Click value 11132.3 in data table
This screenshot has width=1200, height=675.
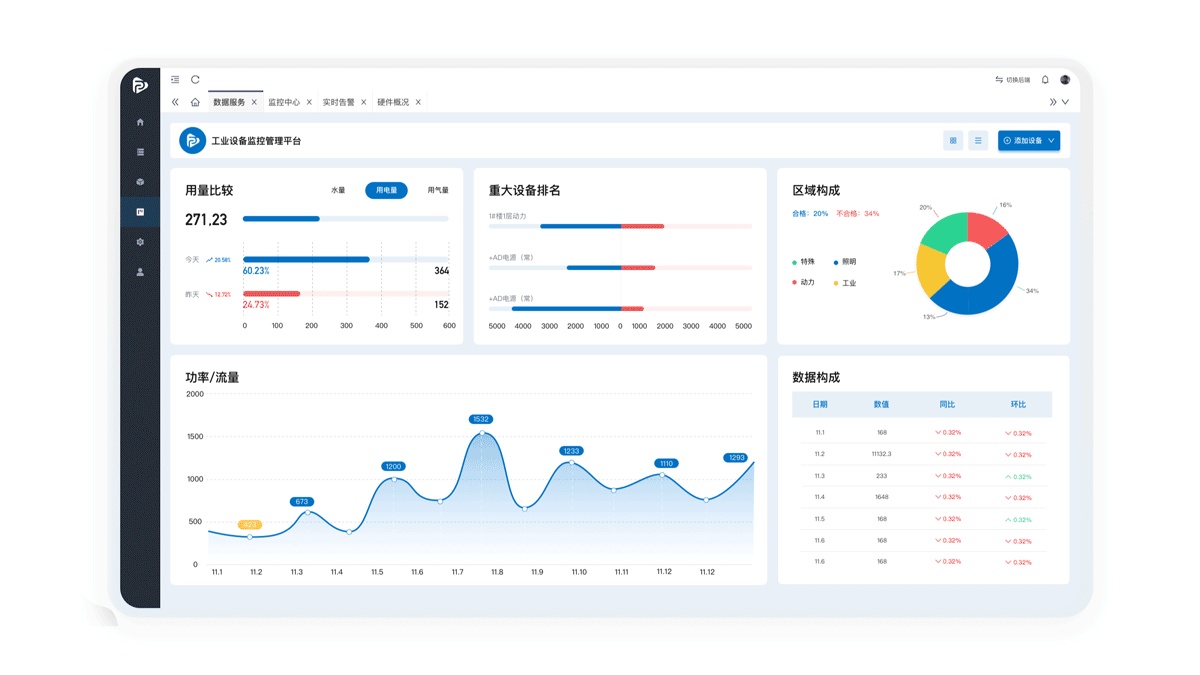click(x=881, y=454)
